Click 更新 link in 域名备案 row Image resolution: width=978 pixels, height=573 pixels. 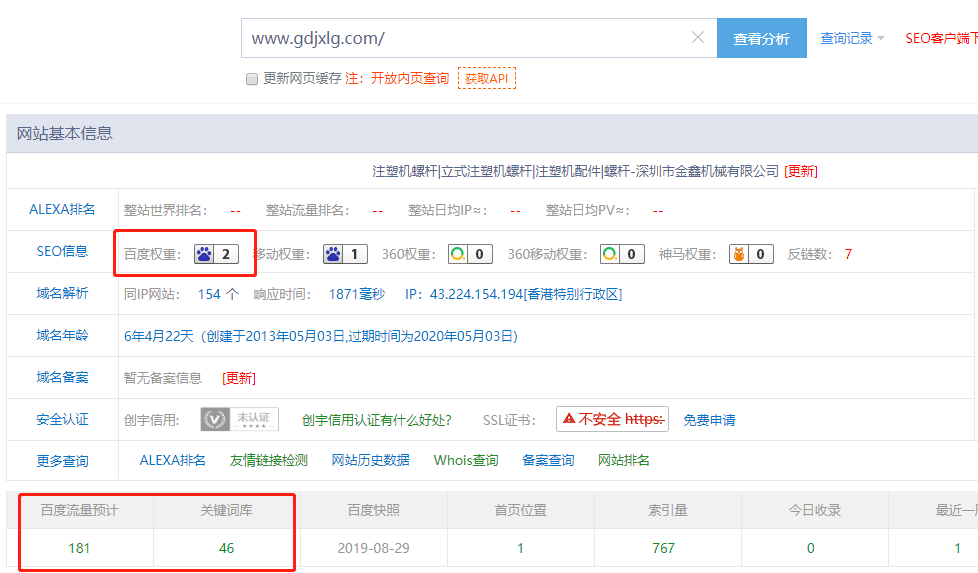click(x=239, y=378)
